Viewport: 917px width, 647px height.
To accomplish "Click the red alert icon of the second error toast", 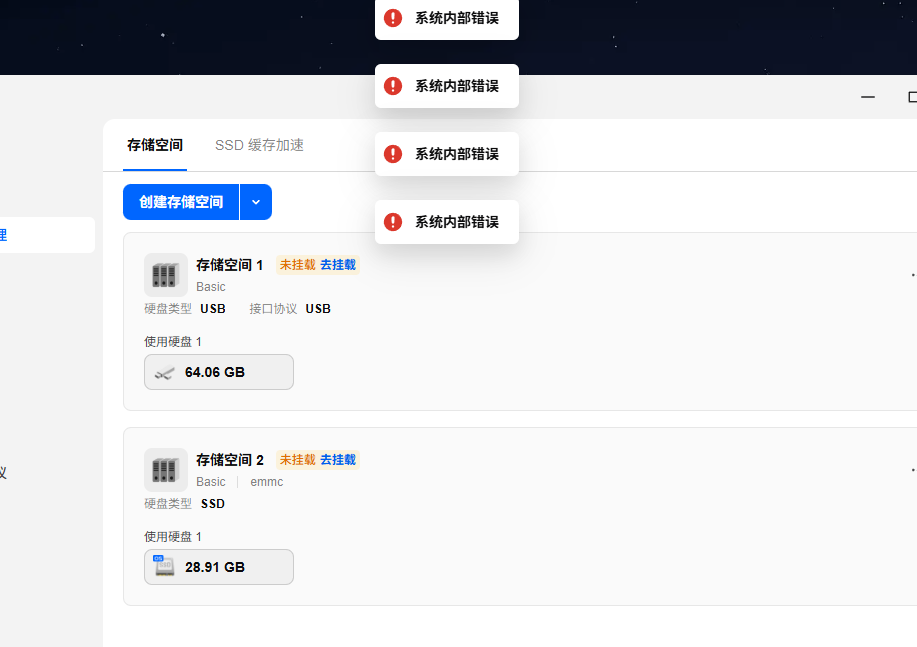I will coord(393,86).
